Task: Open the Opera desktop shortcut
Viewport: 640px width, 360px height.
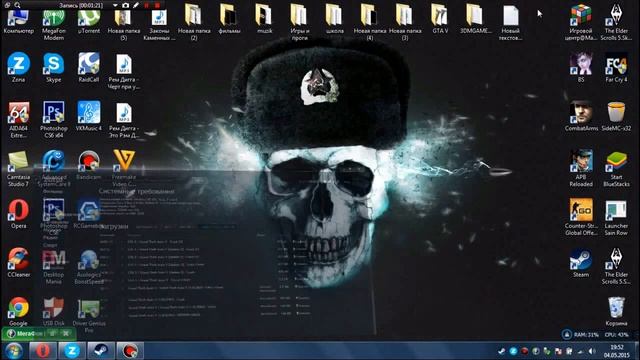Action: tap(18, 214)
